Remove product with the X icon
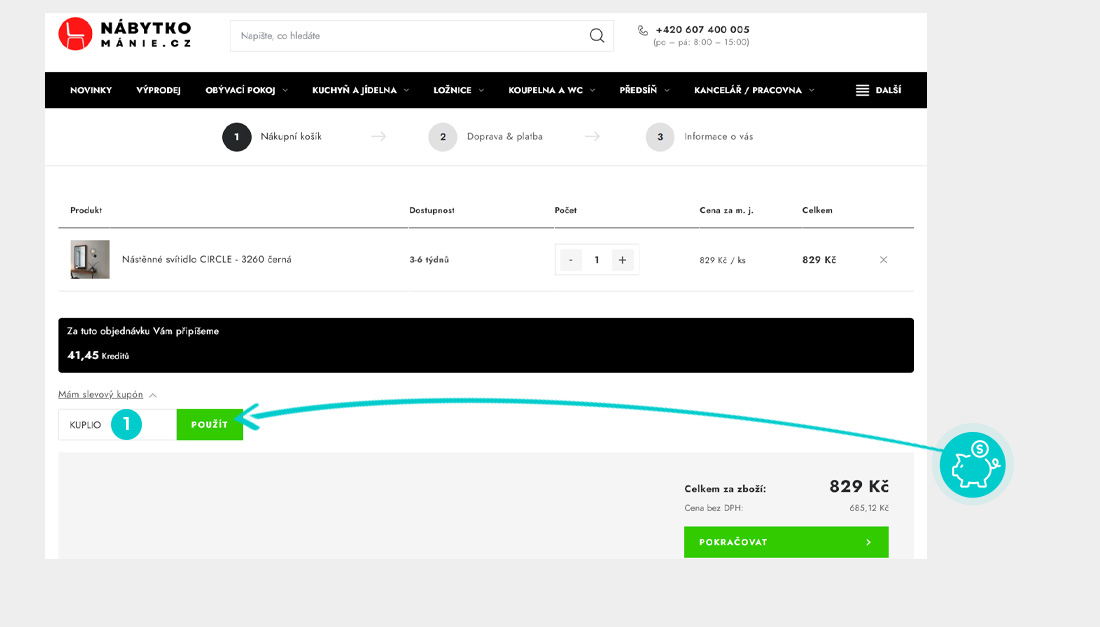The image size is (1100, 627). (x=883, y=260)
